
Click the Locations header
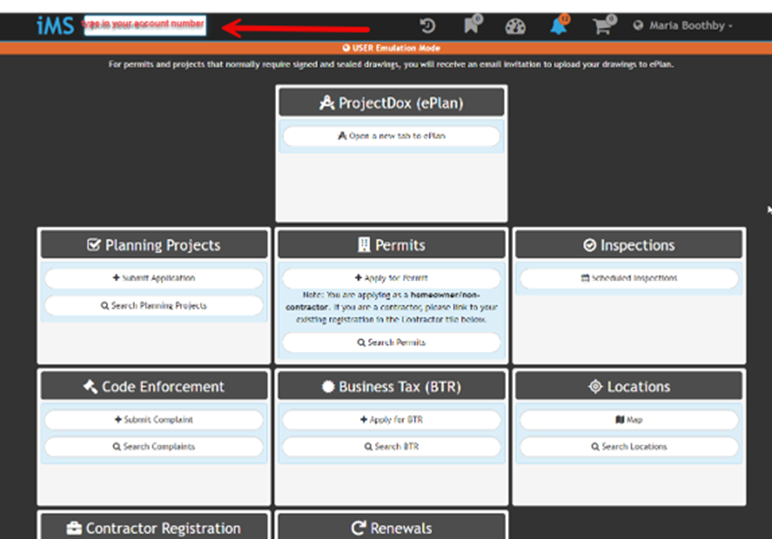(x=629, y=386)
